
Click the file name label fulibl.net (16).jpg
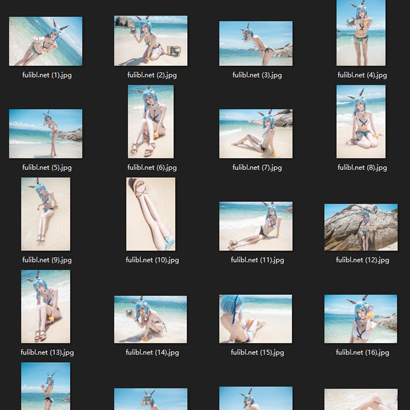click(x=363, y=353)
